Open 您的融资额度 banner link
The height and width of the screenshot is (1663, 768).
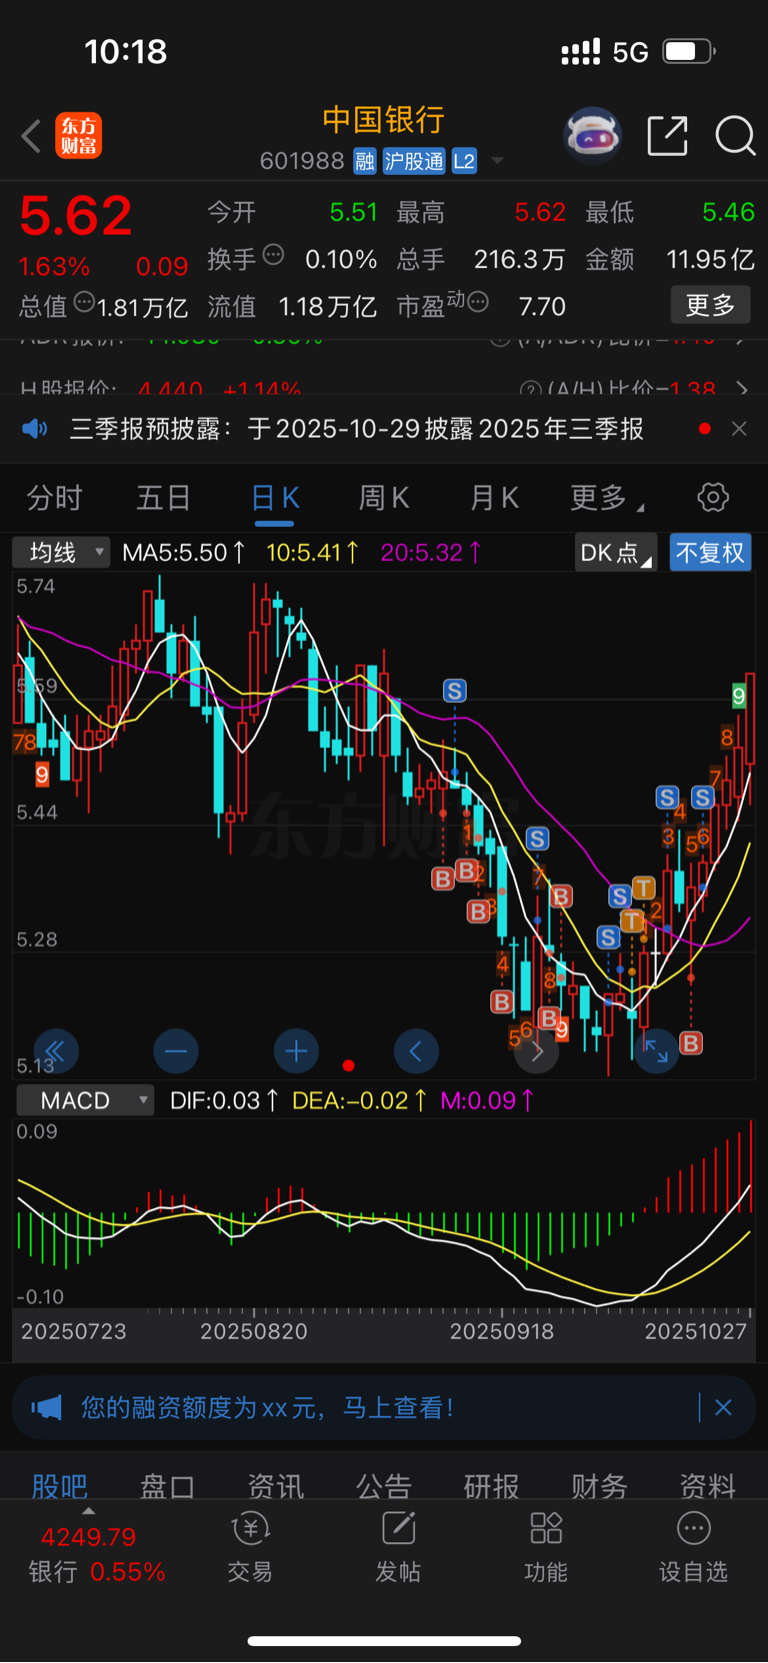click(267, 1408)
